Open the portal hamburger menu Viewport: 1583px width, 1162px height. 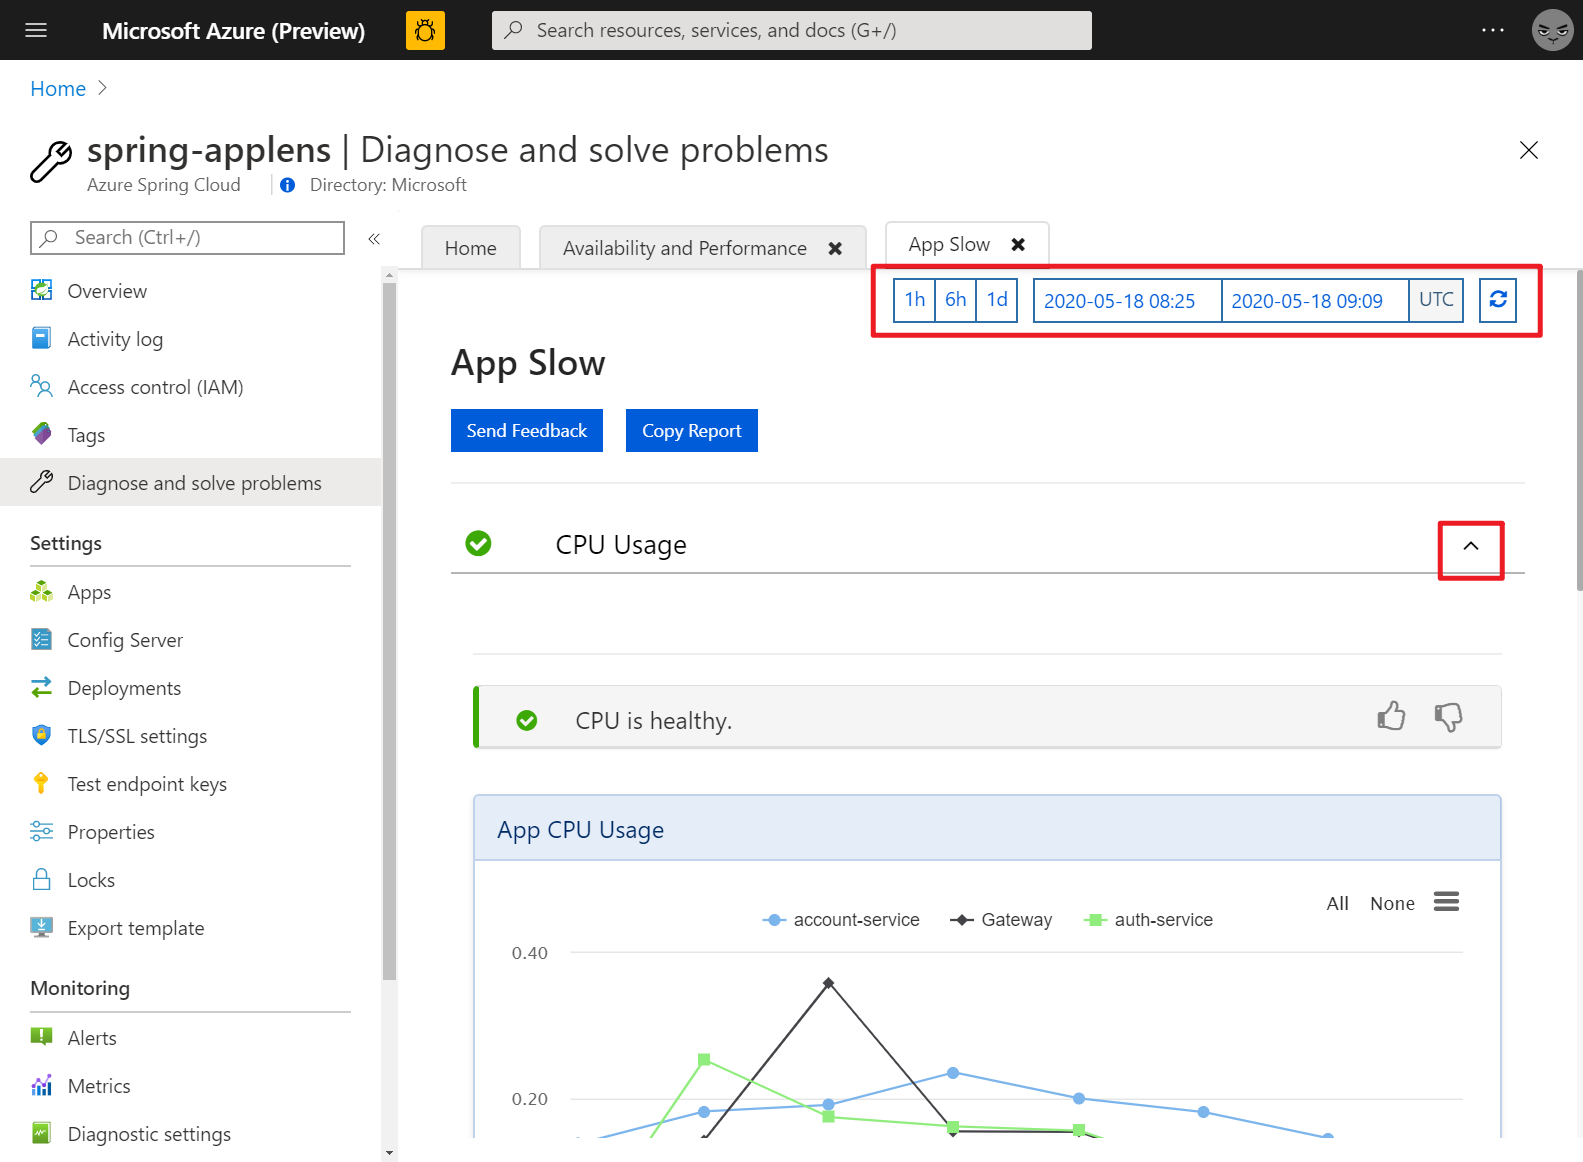click(36, 30)
